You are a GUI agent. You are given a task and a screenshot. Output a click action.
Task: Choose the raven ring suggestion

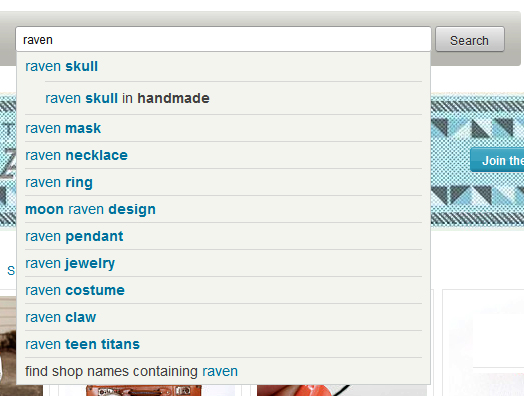point(223,182)
